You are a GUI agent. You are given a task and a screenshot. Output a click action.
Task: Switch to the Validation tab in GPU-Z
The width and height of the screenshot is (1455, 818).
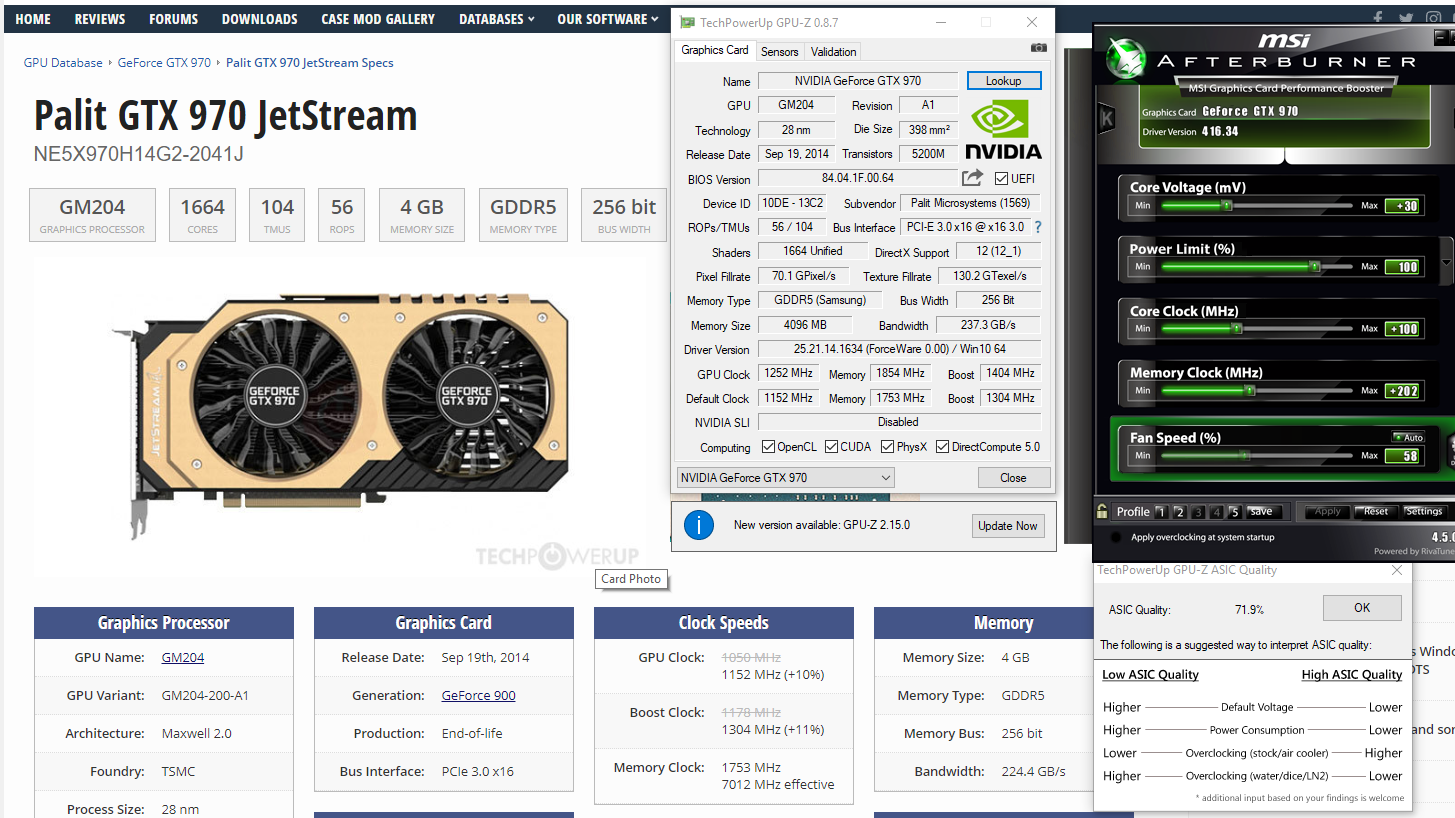(834, 52)
